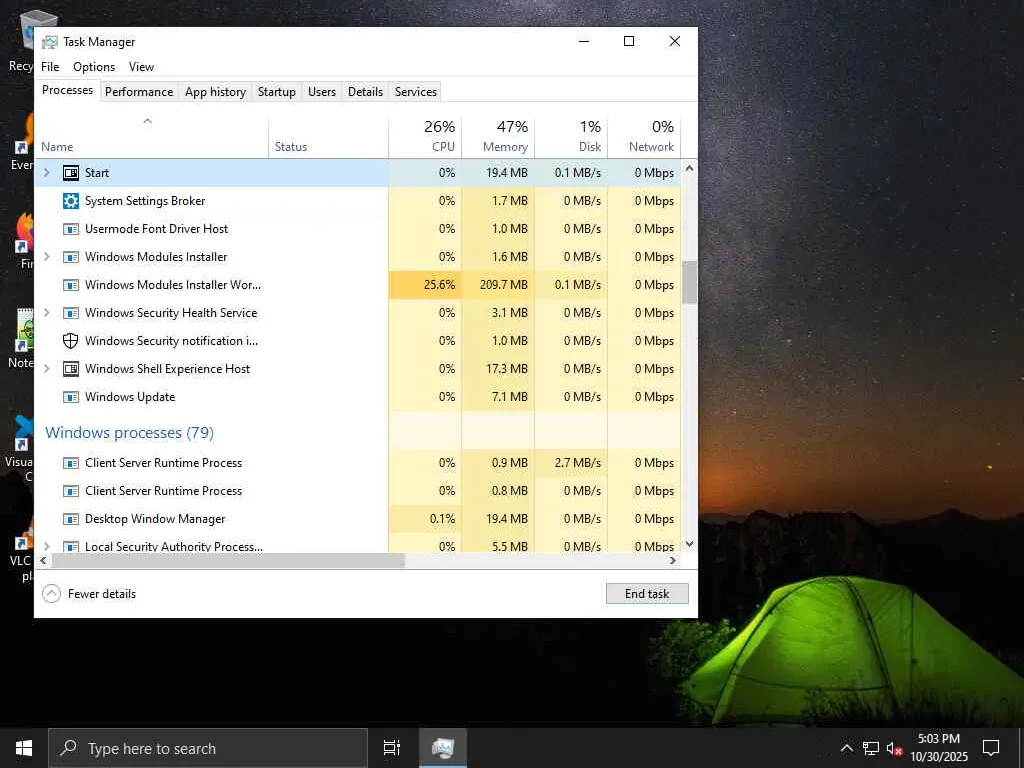Click the horizontal scrollbar thumb

click(228, 560)
